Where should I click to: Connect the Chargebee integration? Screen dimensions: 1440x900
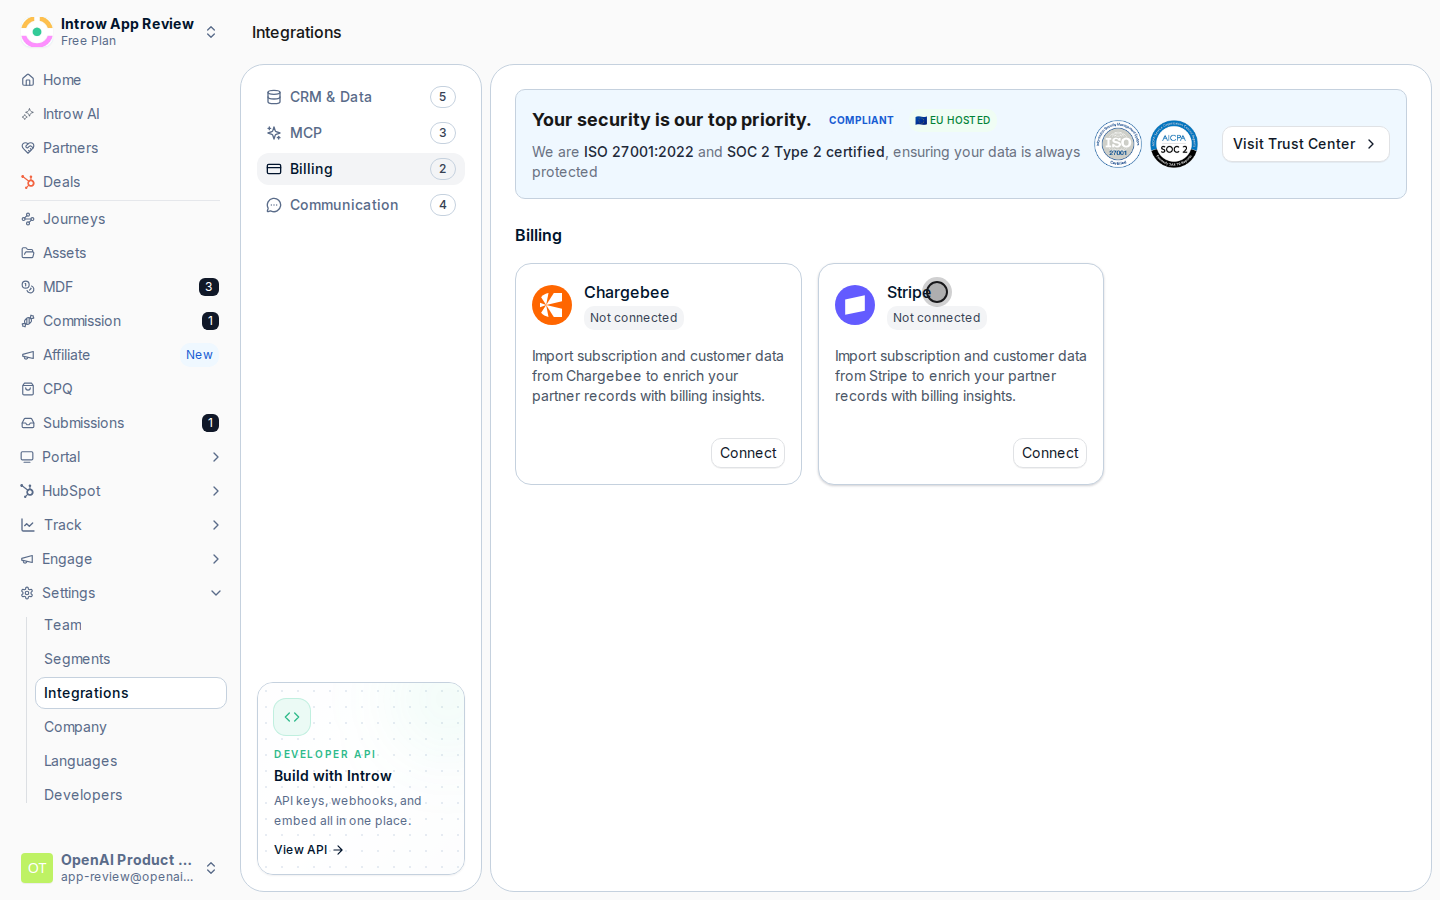pyautogui.click(x=748, y=453)
